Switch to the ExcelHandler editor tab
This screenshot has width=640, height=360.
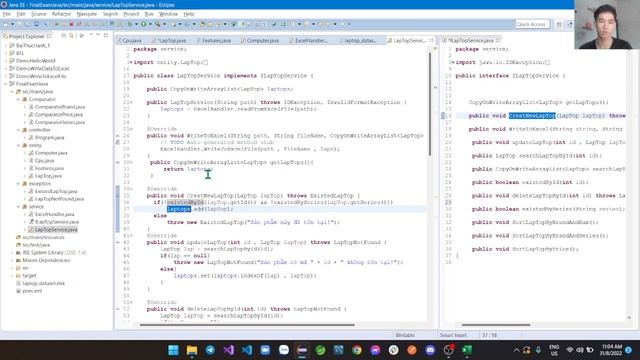310,40
